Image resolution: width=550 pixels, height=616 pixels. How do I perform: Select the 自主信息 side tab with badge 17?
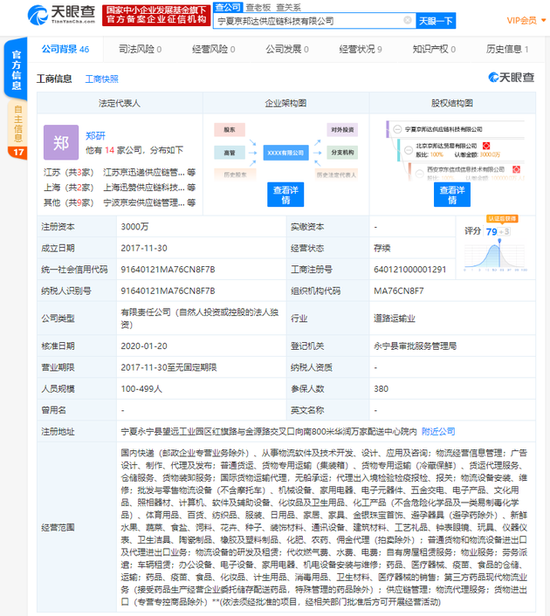(x=18, y=130)
